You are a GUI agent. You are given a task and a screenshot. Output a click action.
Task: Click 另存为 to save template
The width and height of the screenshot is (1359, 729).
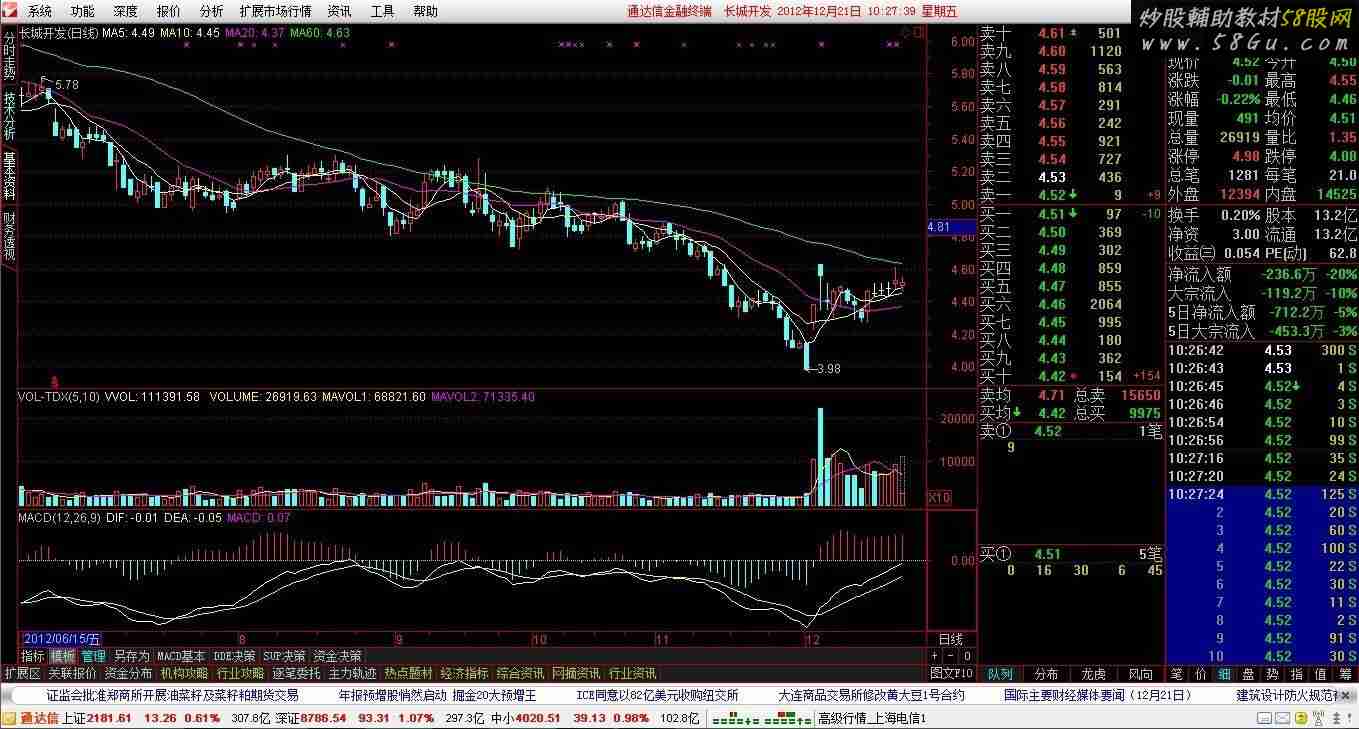coord(131,656)
